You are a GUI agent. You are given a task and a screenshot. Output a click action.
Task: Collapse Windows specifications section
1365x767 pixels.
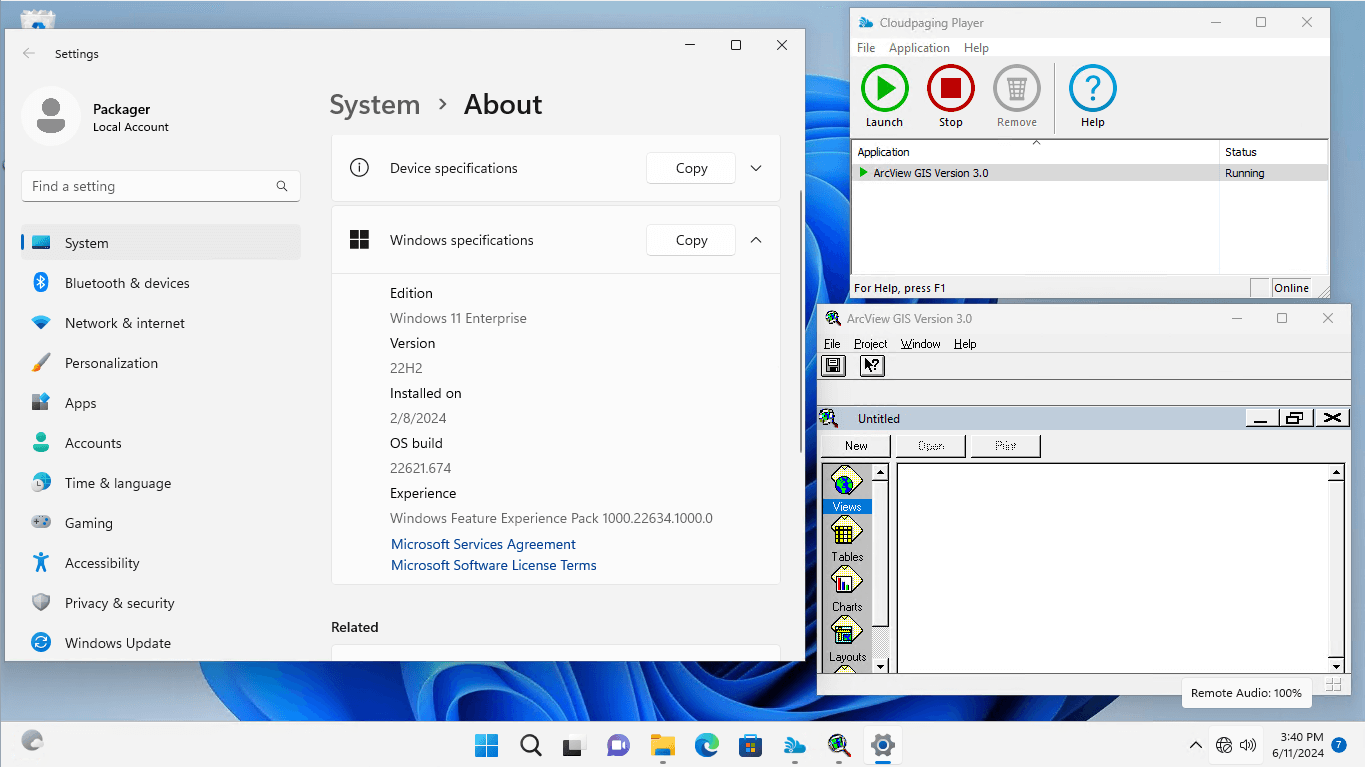coord(756,240)
